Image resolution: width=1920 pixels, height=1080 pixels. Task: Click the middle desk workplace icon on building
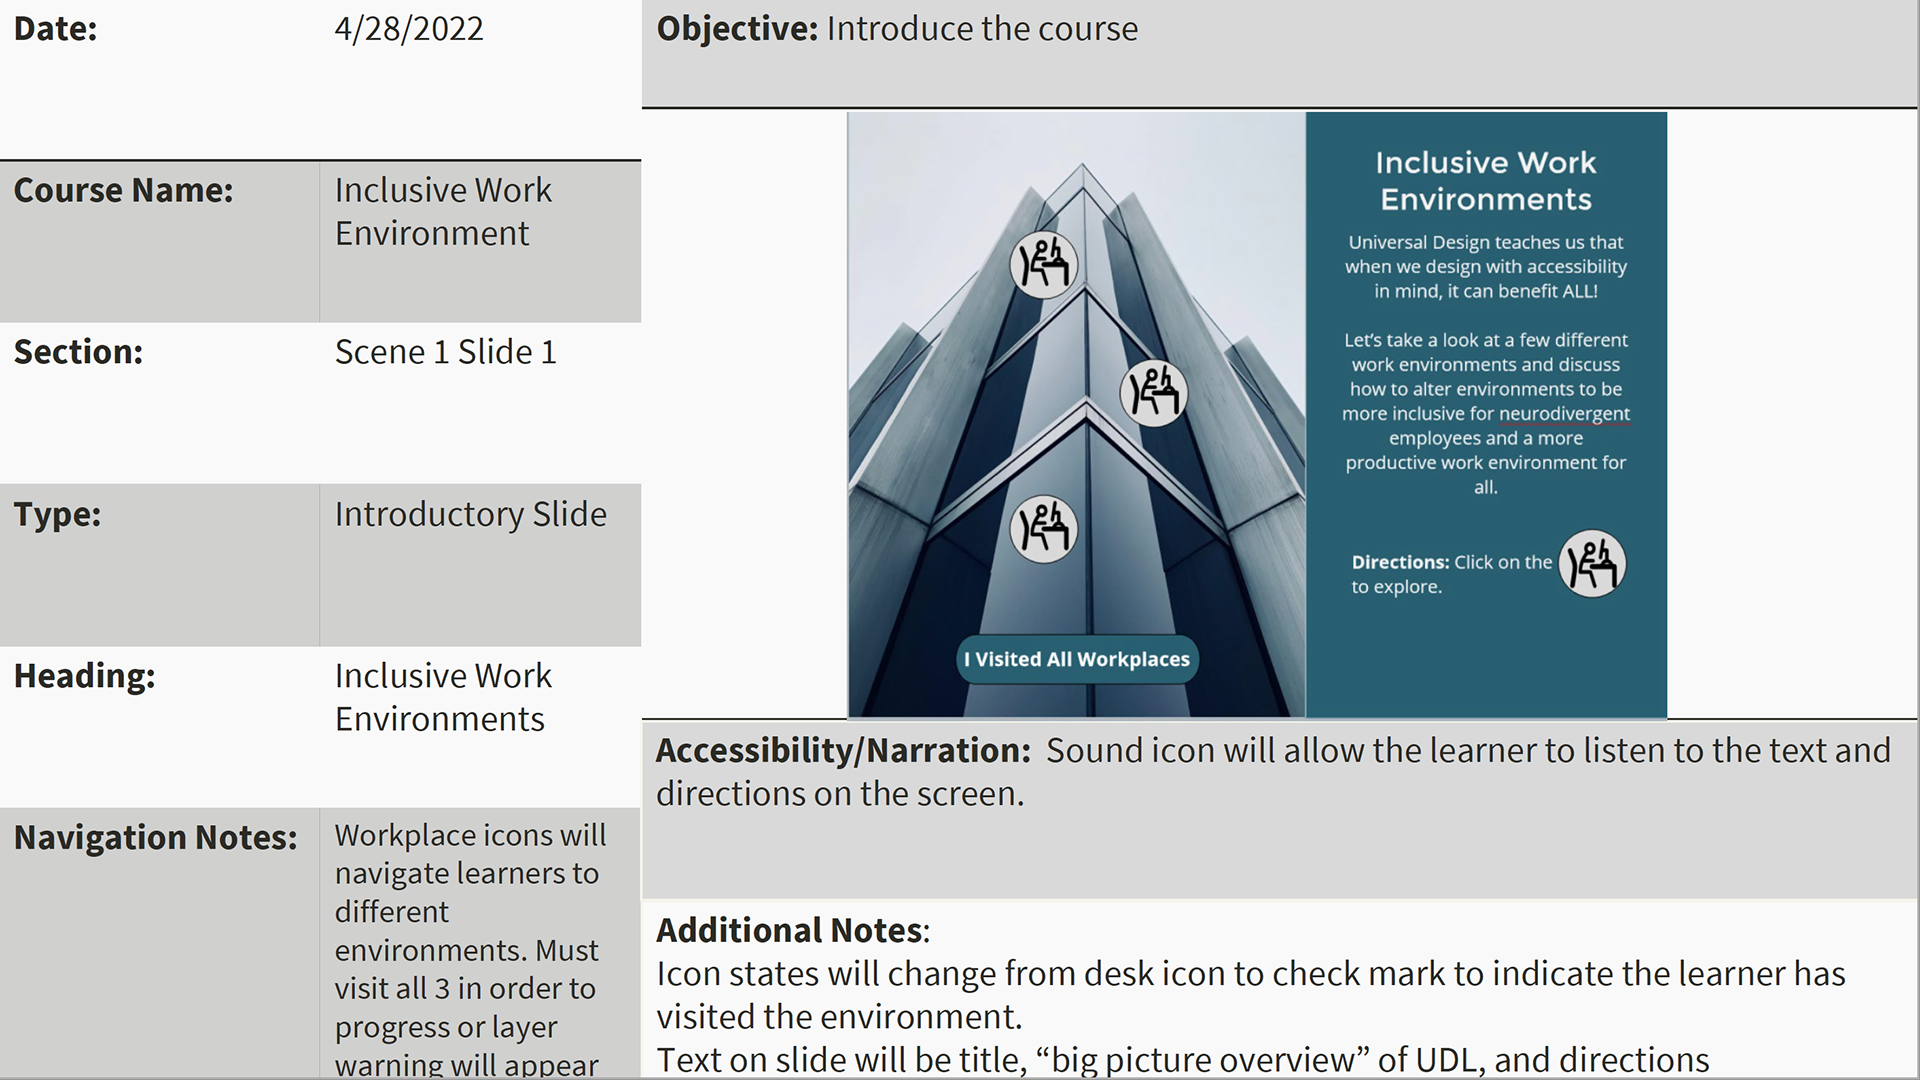tap(1153, 393)
